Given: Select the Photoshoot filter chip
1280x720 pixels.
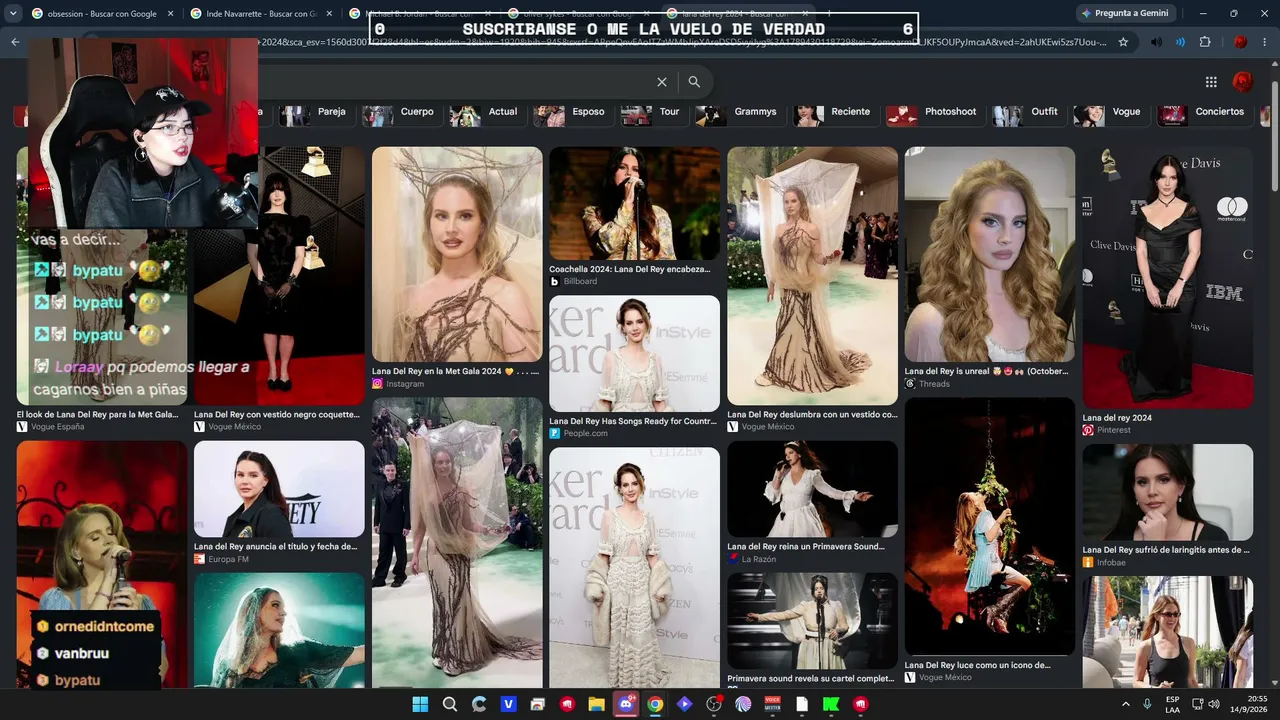Looking at the screenshot, I should click(x=936, y=112).
